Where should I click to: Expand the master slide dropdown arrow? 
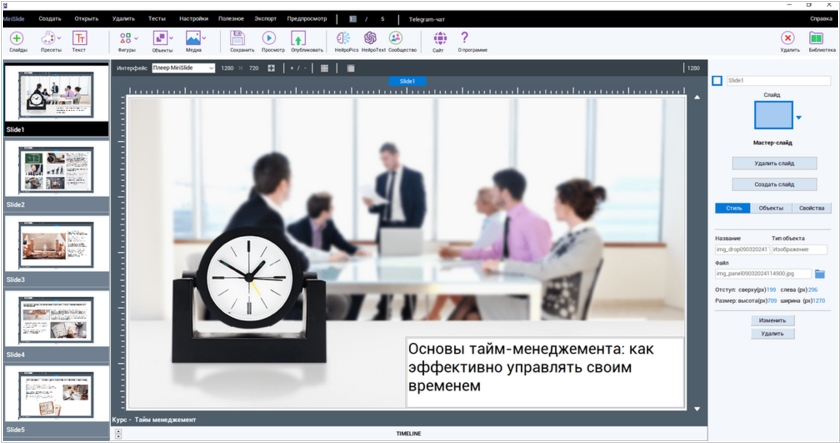tap(798, 117)
